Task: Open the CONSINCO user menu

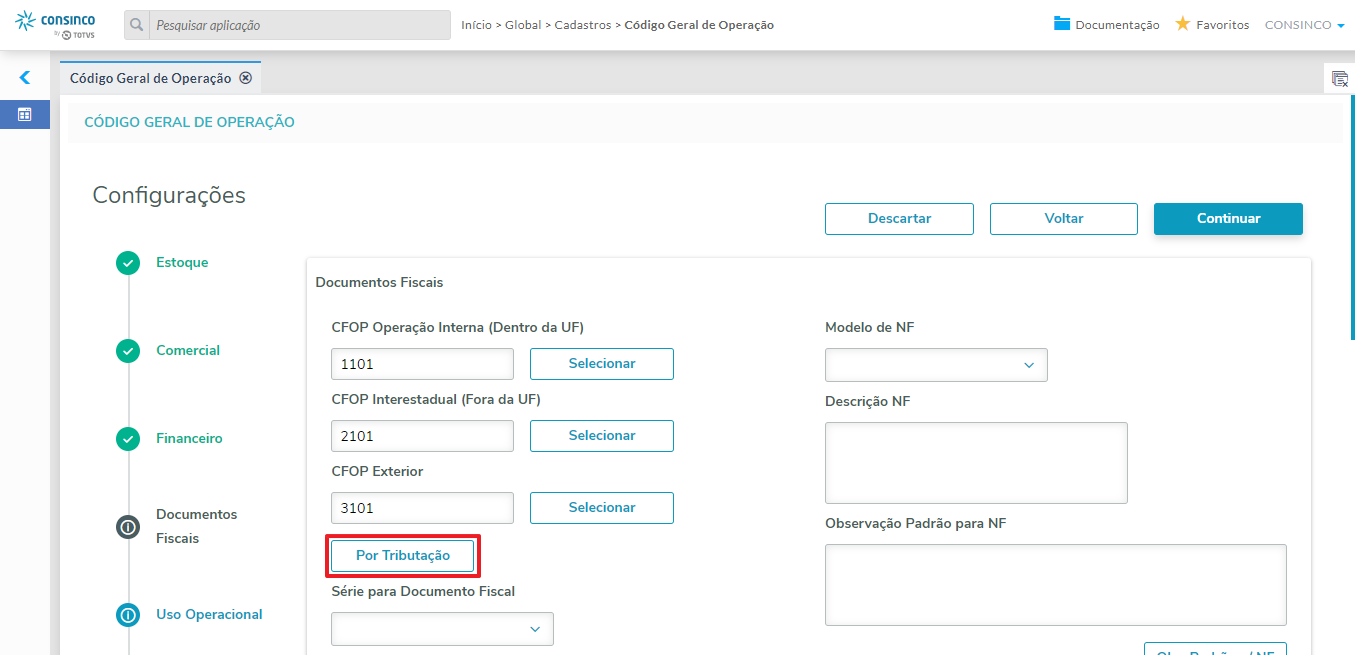Action: click(x=1304, y=25)
